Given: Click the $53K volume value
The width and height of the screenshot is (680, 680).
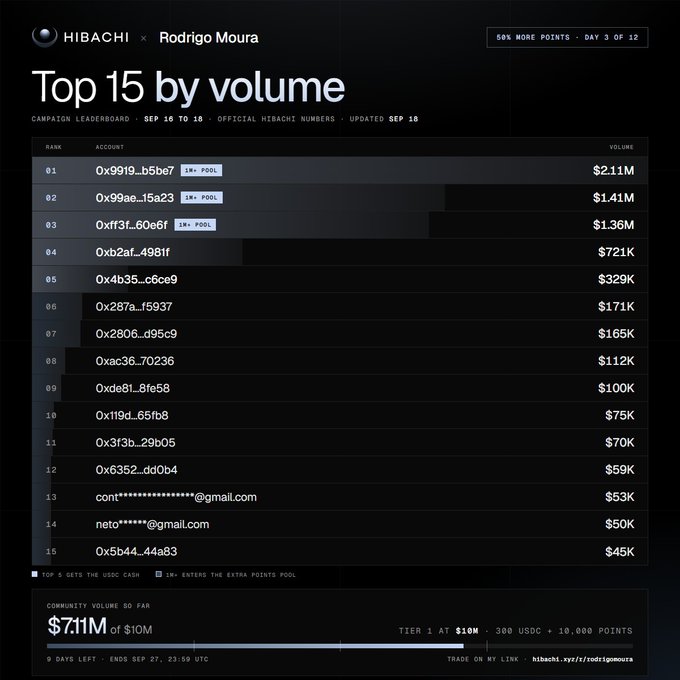Looking at the screenshot, I should tap(620, 497).
